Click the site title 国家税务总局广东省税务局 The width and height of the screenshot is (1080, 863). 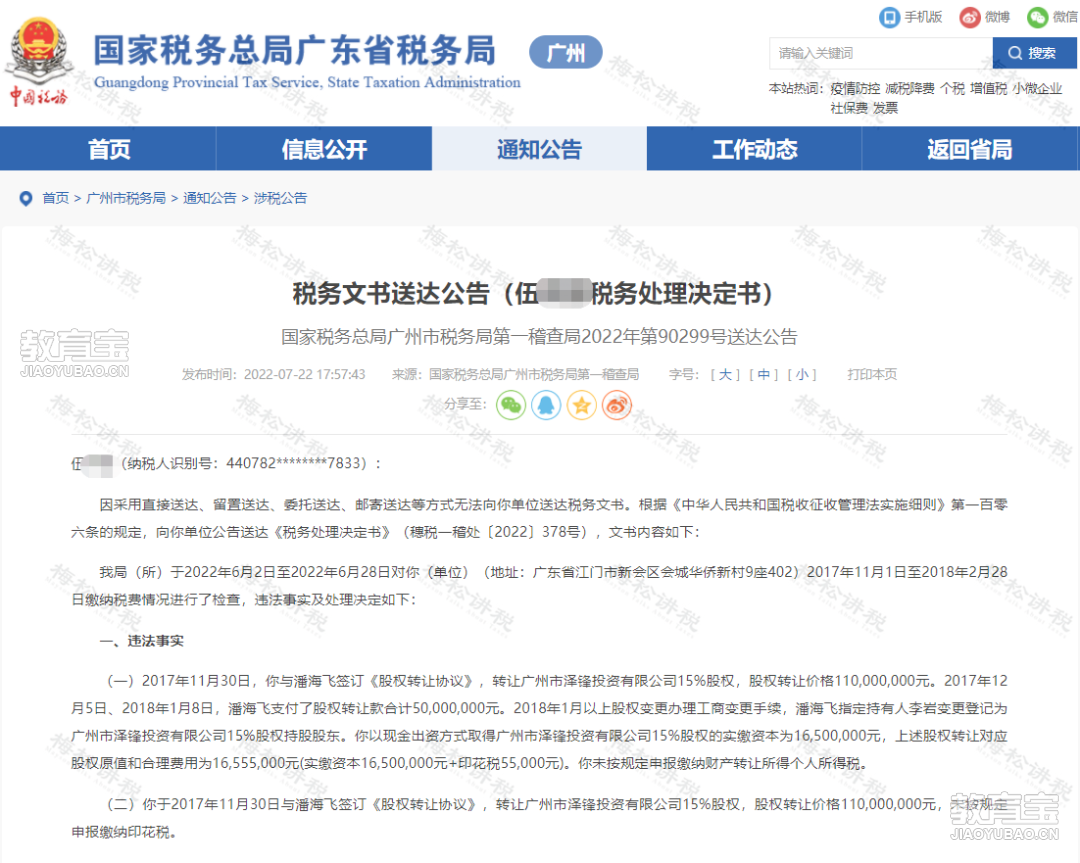click(x=294, y=50)
